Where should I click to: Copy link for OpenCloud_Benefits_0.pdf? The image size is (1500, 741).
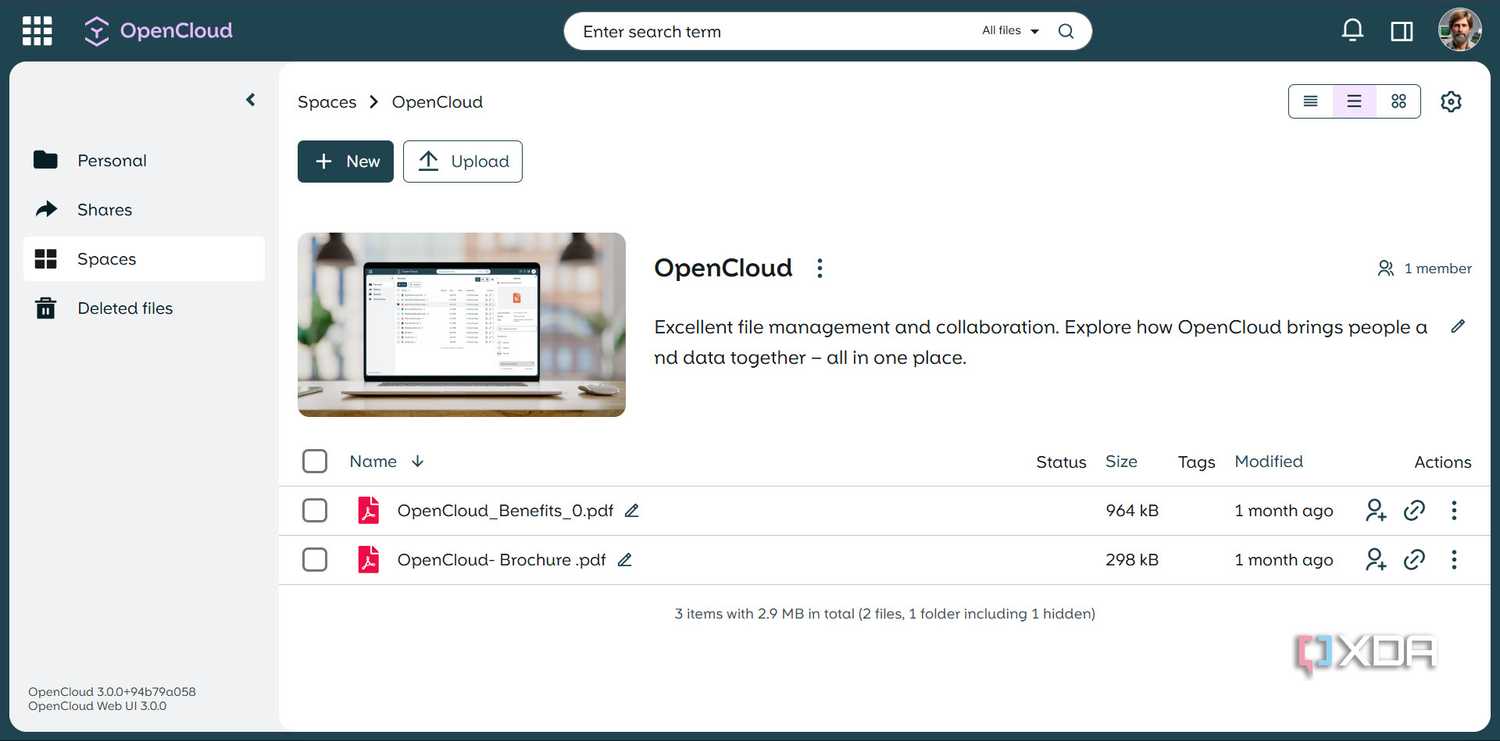pos(1414,510)
